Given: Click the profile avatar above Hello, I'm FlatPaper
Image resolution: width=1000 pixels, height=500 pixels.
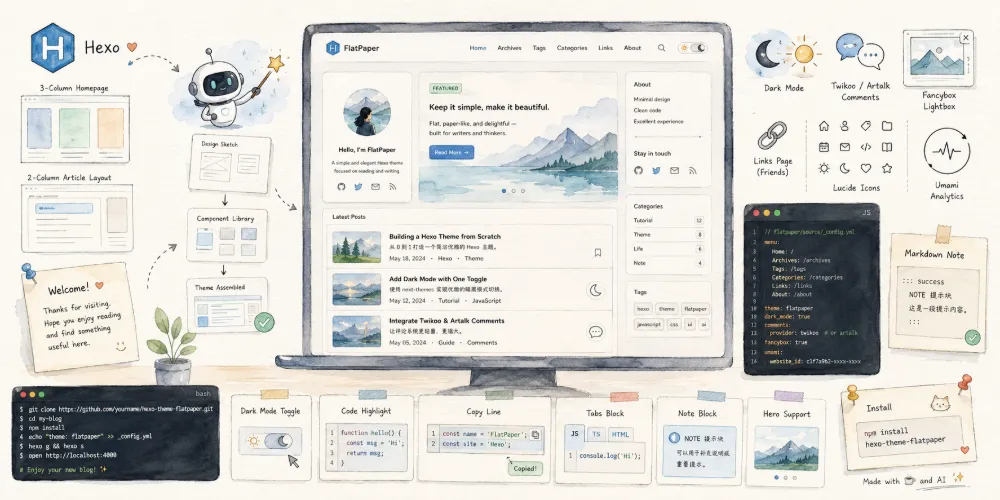Looking at the screenshot, I should click(367, 112).
